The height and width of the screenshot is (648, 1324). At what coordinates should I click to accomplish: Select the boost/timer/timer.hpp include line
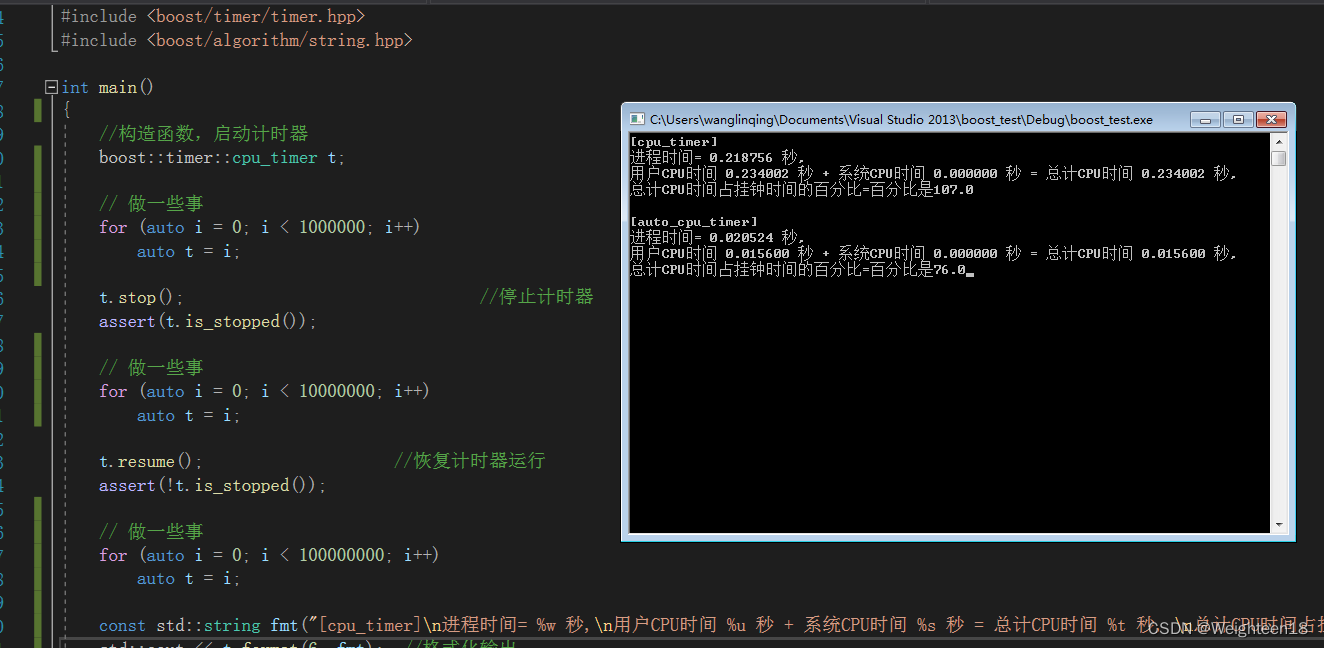(210, 15)
